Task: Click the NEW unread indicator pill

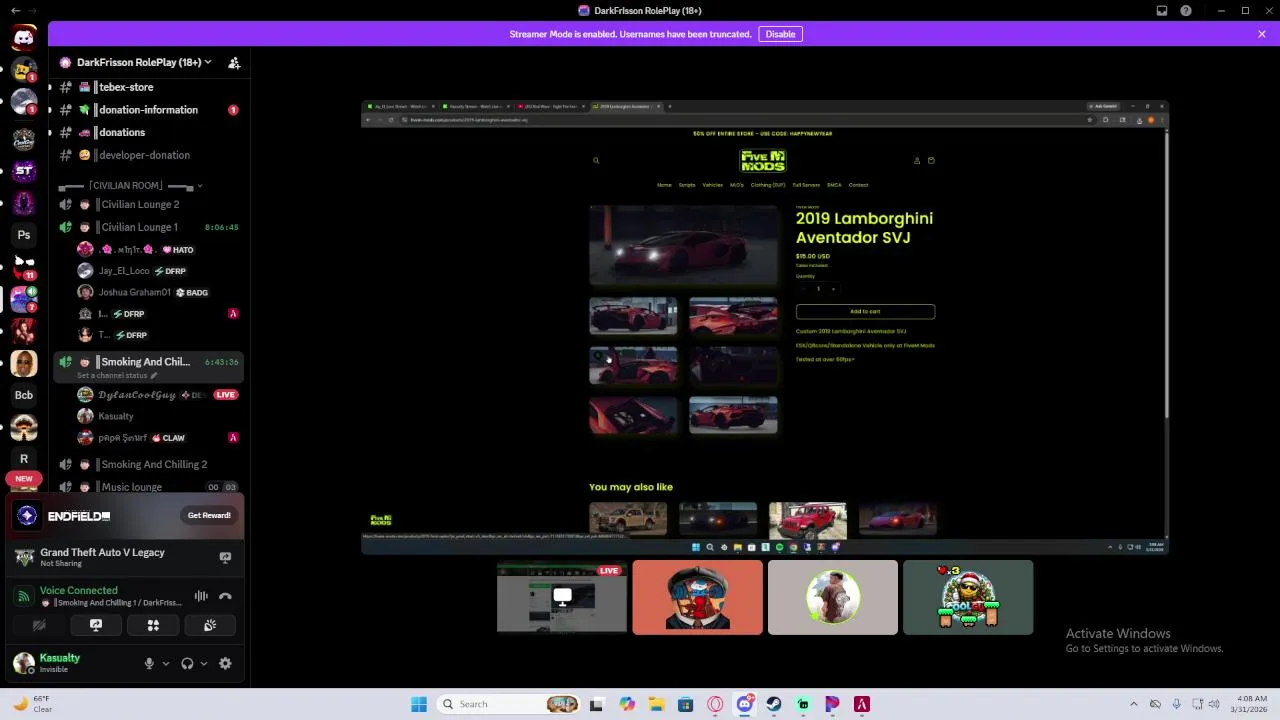Action: (x=24, y=479)
